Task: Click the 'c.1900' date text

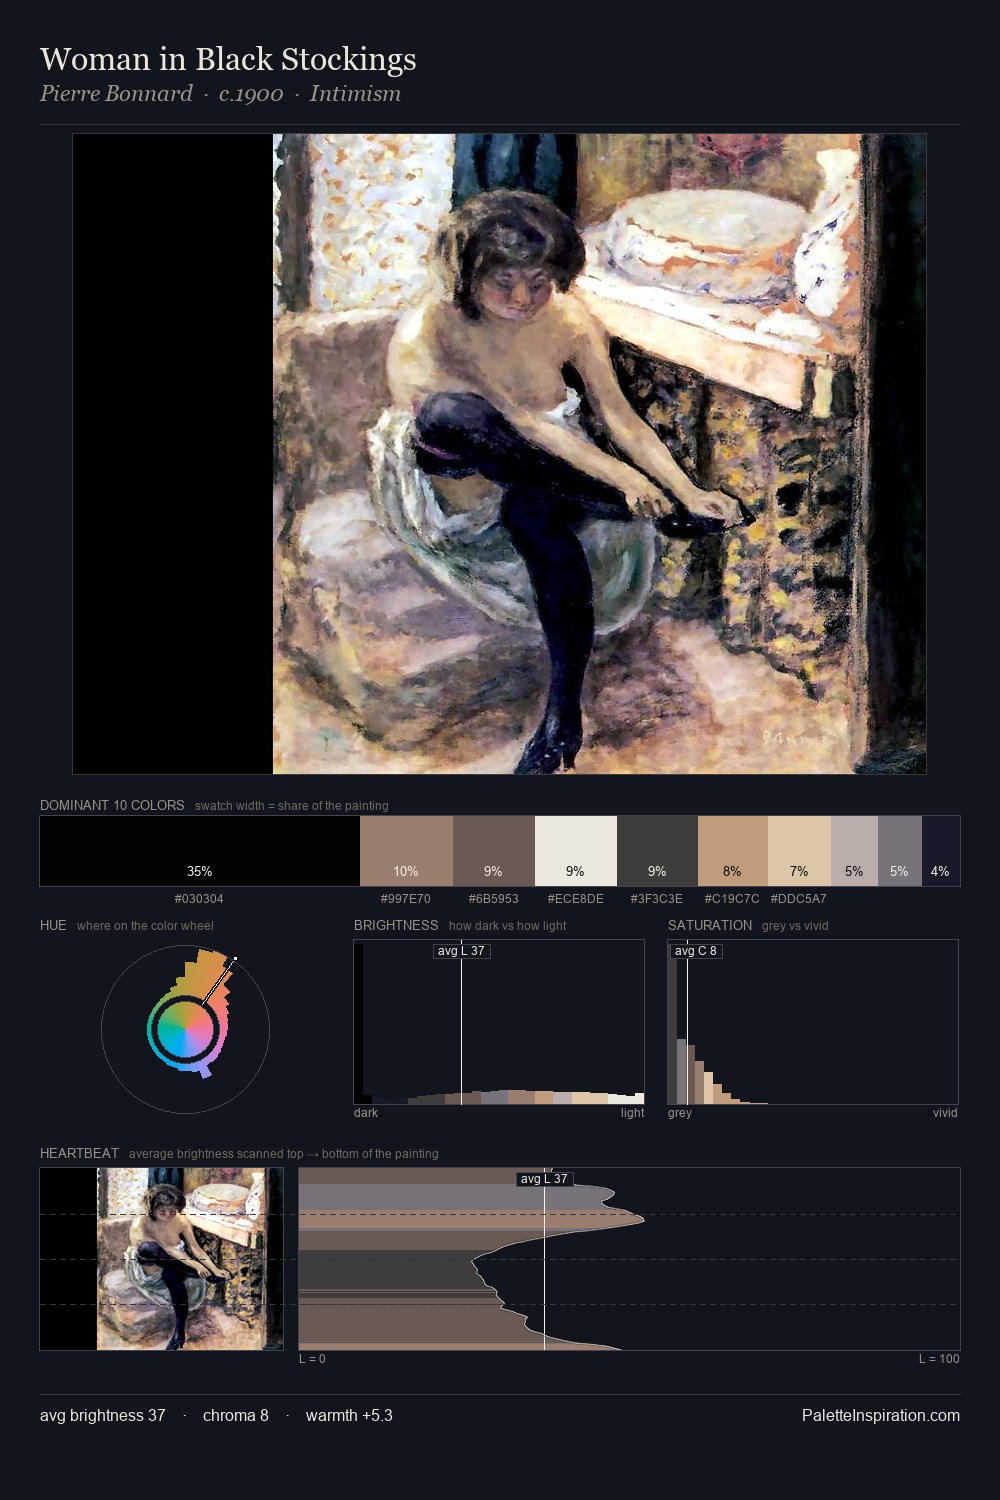Action: 251,94
